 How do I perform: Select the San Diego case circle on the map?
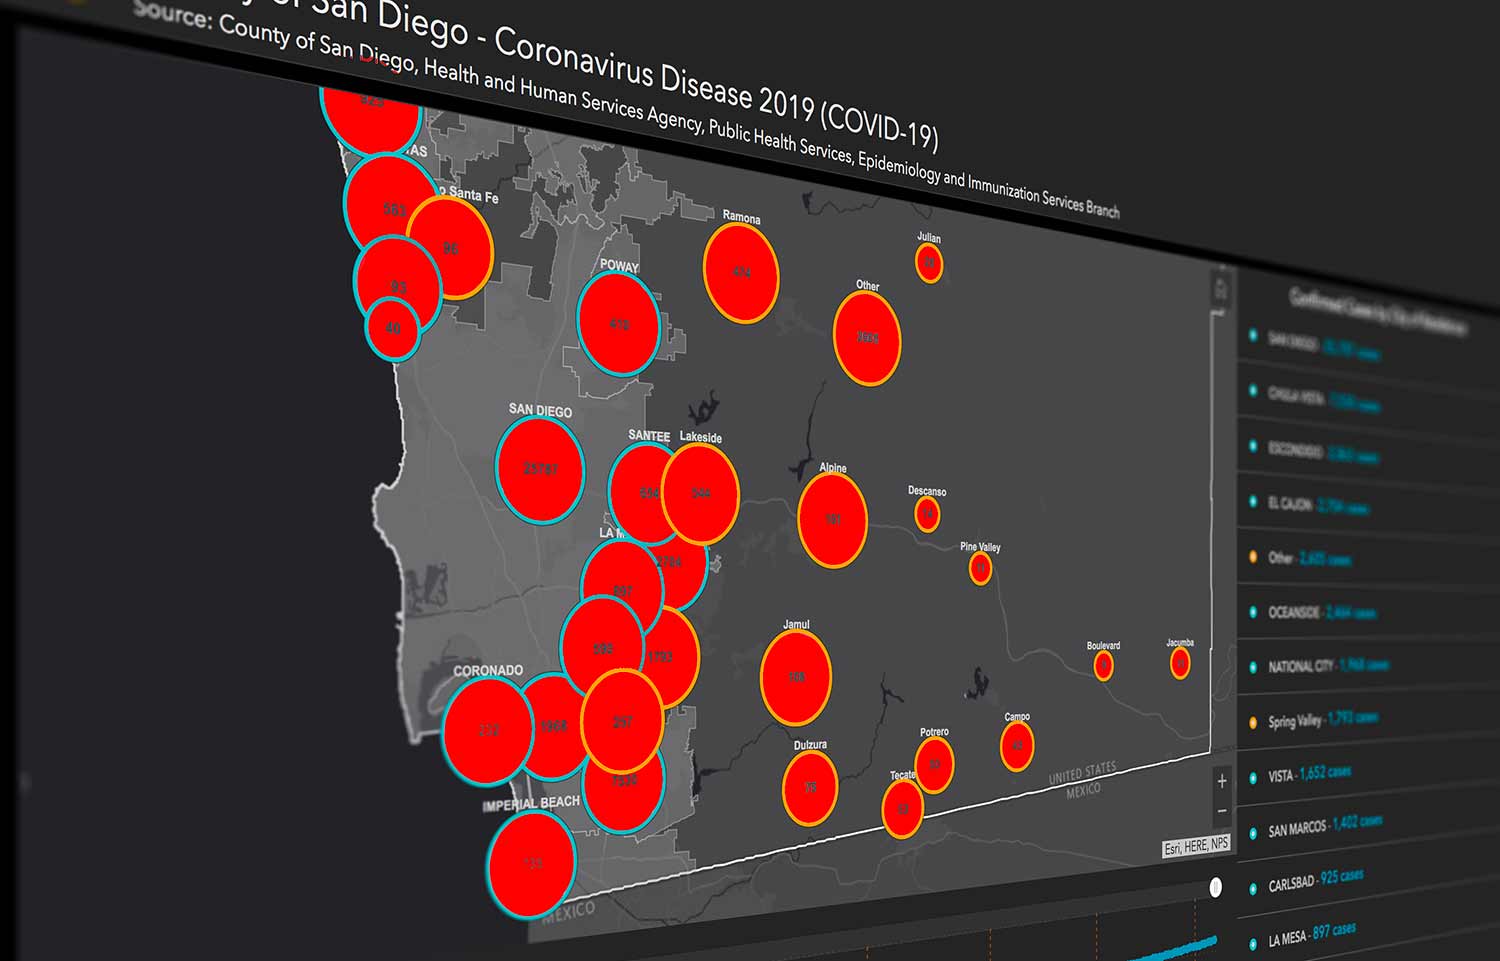(x=540, y=469)
